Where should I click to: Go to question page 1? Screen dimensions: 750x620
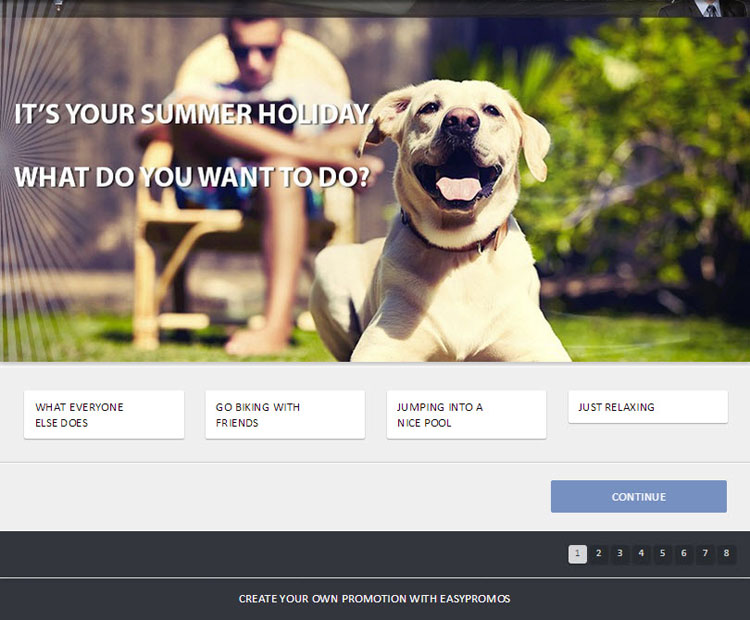pos(577,554)
